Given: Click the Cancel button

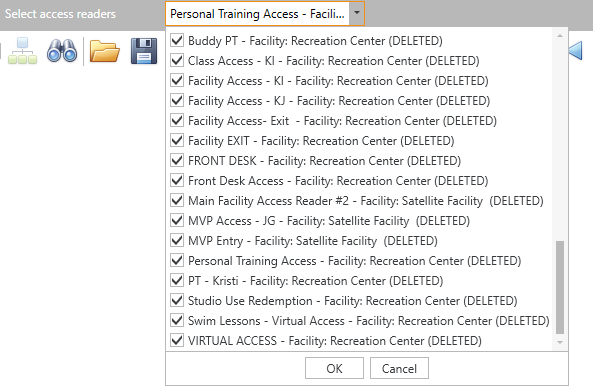Looking at the screenshot, I should point(399,368).
